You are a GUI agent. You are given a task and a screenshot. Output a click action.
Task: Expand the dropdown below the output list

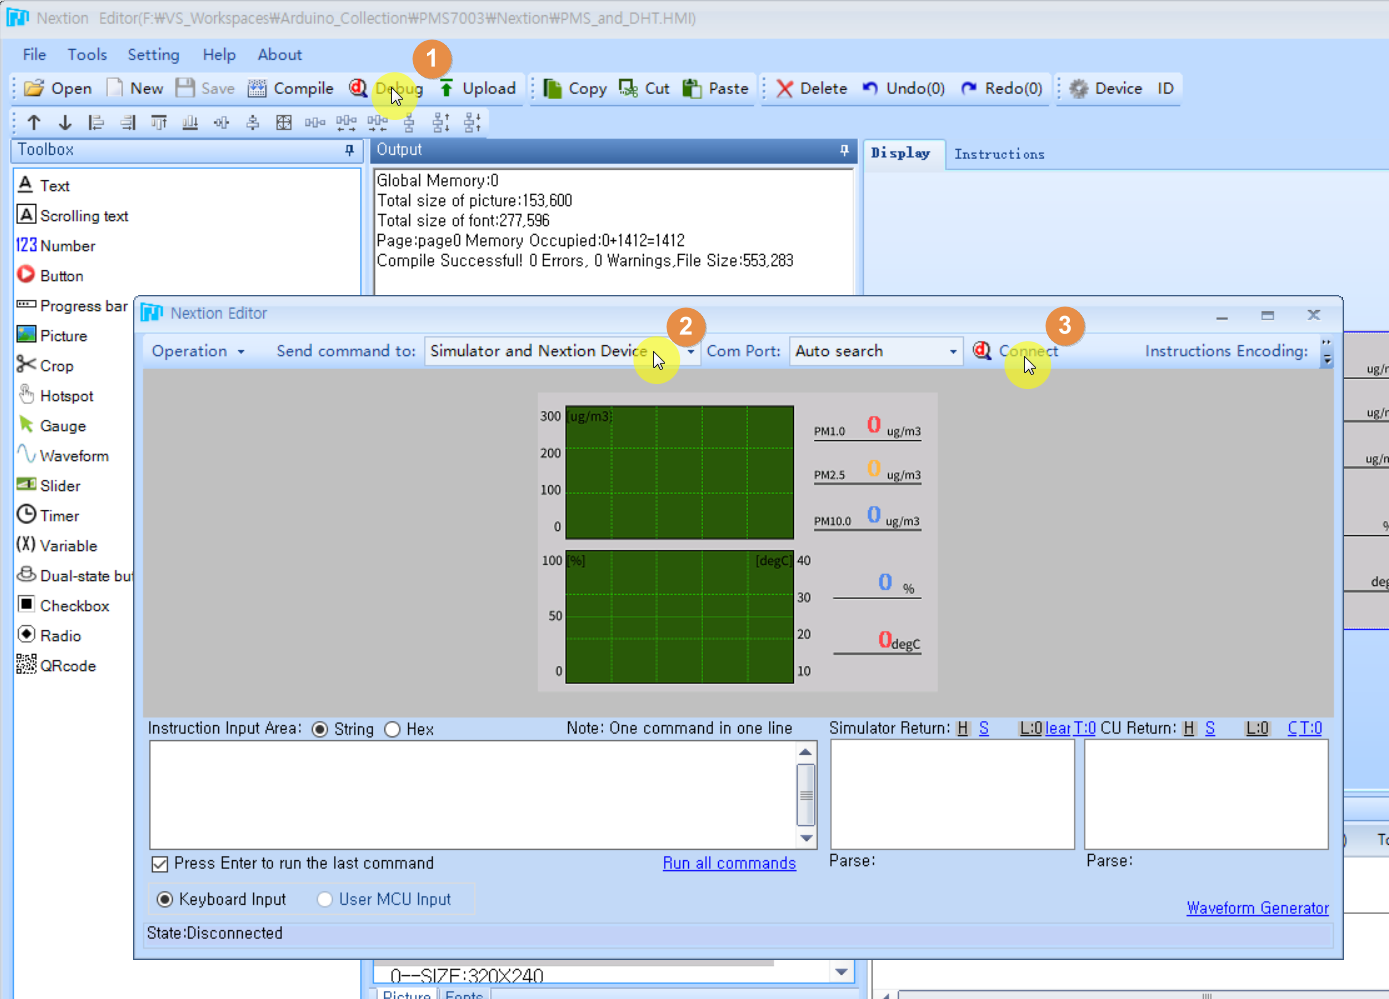click(842, 972)
